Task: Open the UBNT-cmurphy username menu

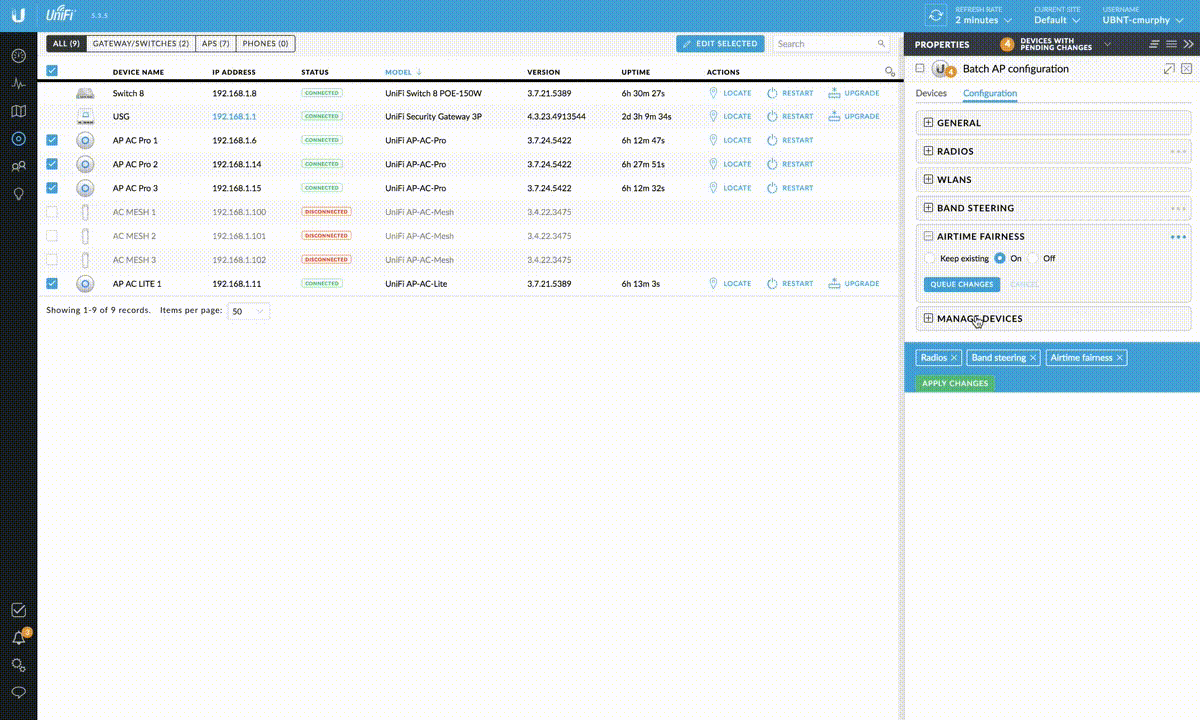Action: point(1144,20)
